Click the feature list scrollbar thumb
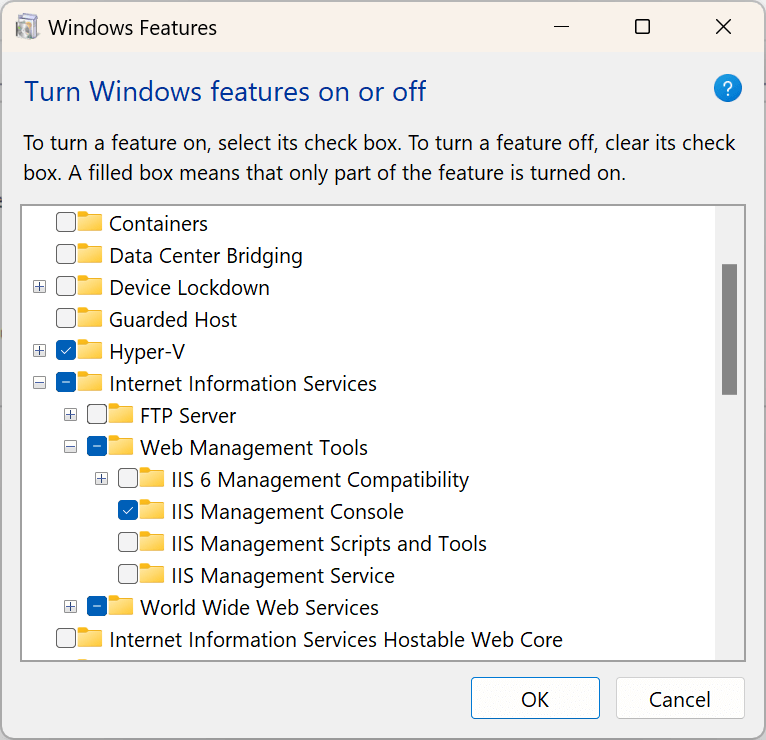766x740 pixels. click(x=729, y=329)
